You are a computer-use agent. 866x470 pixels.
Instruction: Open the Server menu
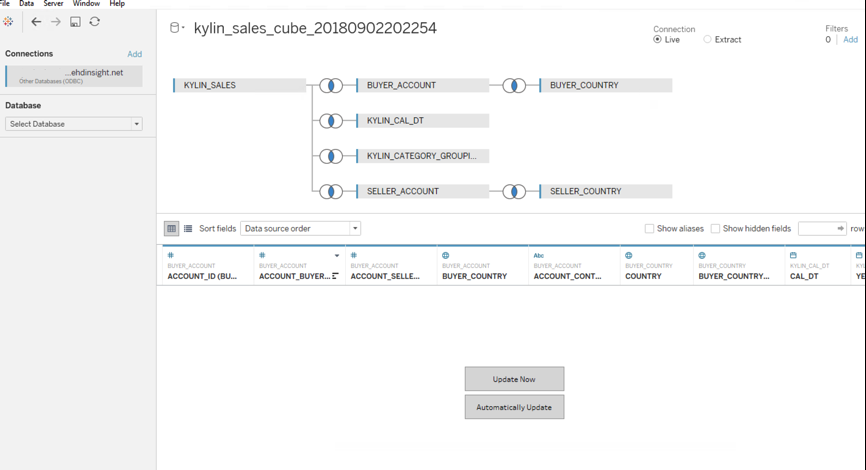click(53, 3)
